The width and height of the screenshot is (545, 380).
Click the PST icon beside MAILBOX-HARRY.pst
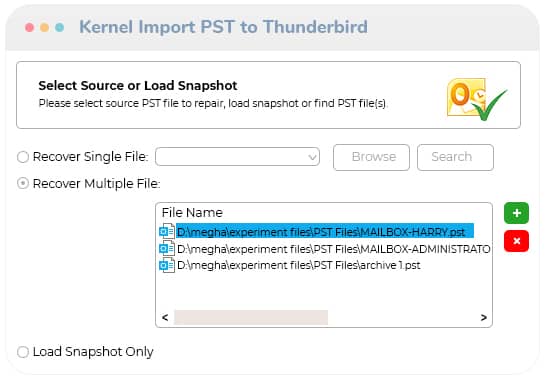pos(167,231)
